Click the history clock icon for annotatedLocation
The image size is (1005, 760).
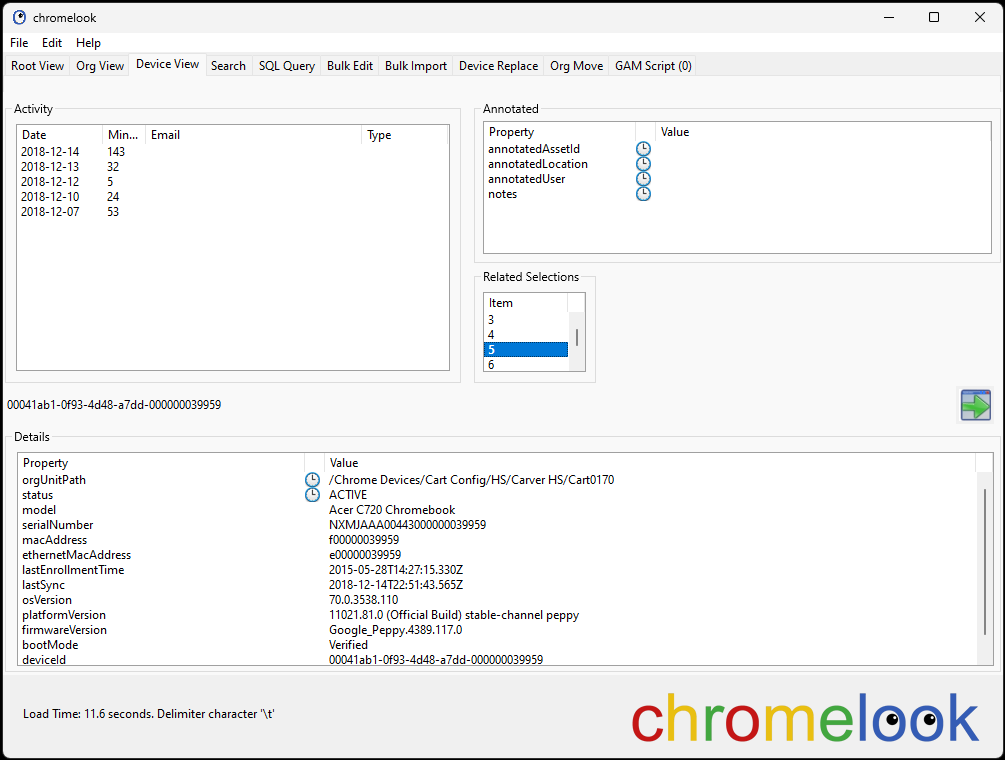pos(643,164)
